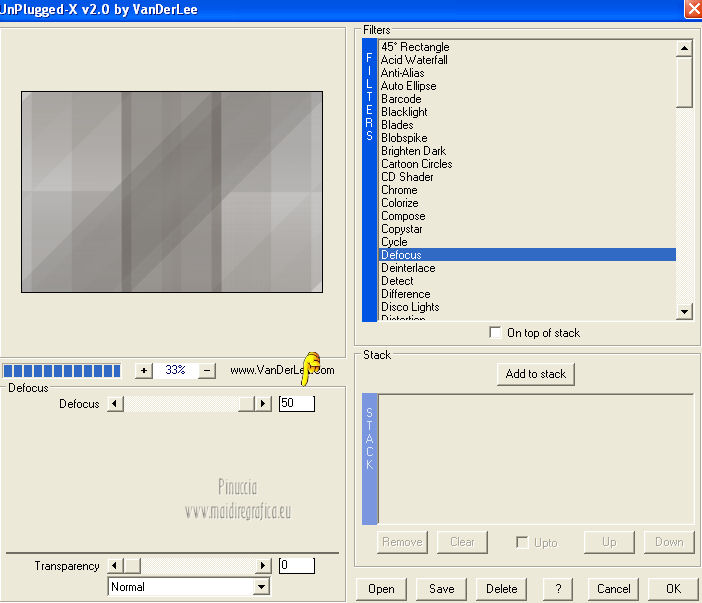The width and height of the screenshot is (702, 603).
Task: Close the UnPlugged-X window
Action: click(693, 9)
